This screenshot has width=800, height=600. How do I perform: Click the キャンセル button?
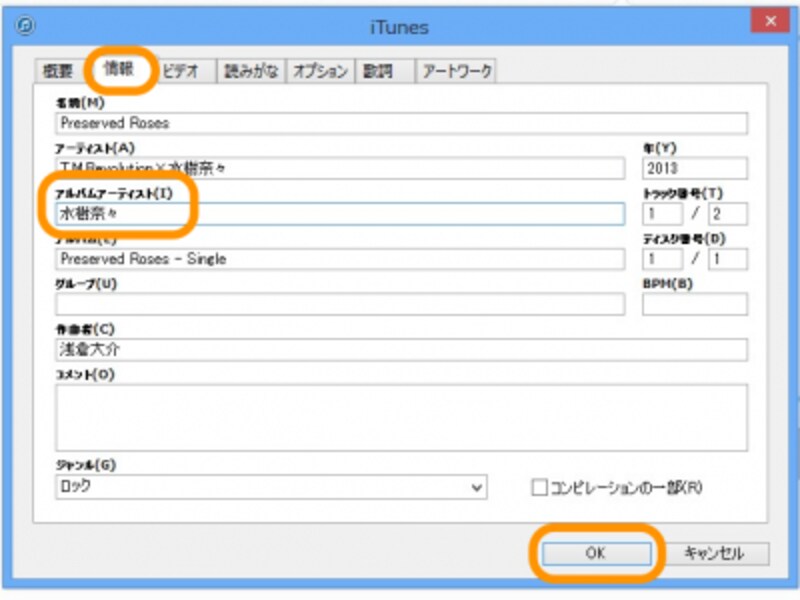point(714,553)
